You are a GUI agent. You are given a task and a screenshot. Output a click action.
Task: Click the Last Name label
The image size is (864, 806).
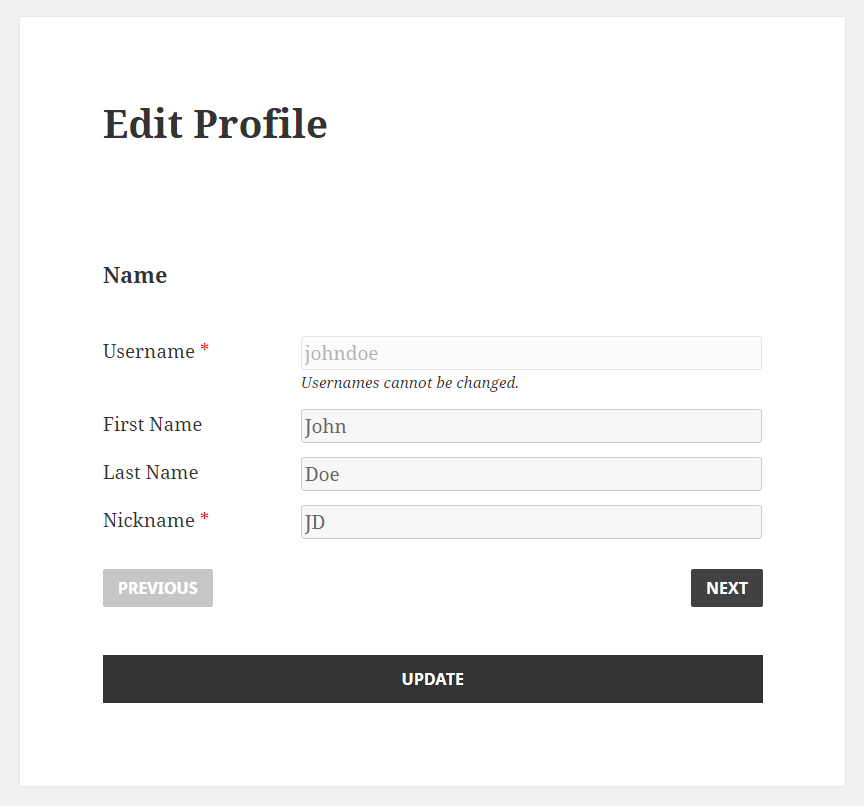150,473
